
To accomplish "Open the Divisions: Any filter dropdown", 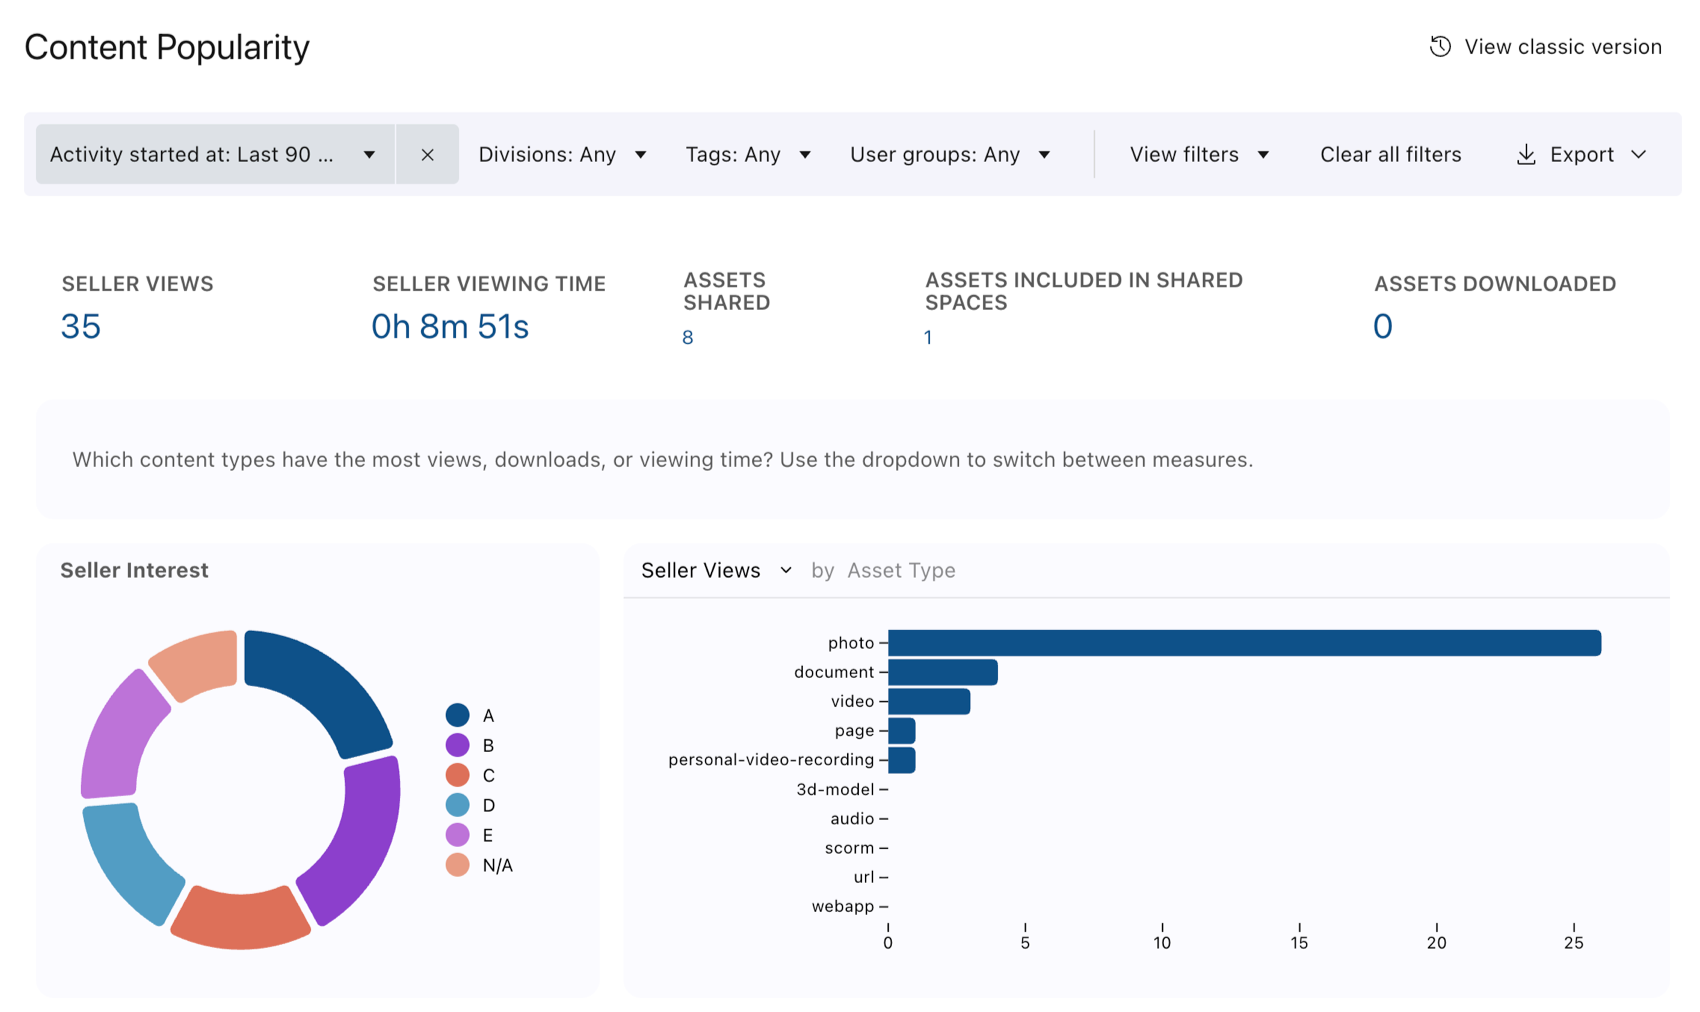I will pos(562,154).
